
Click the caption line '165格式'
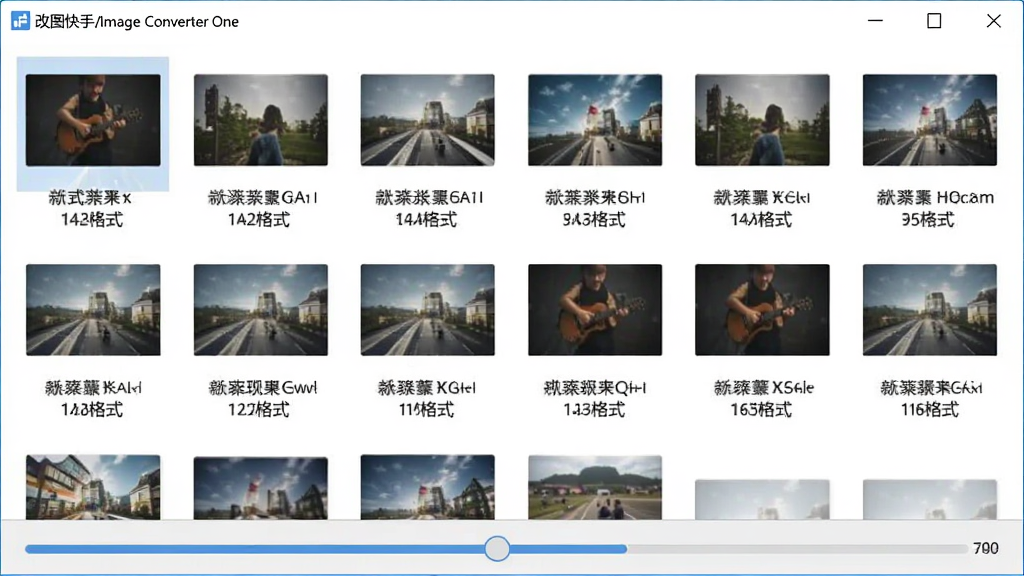click(761, 409)
